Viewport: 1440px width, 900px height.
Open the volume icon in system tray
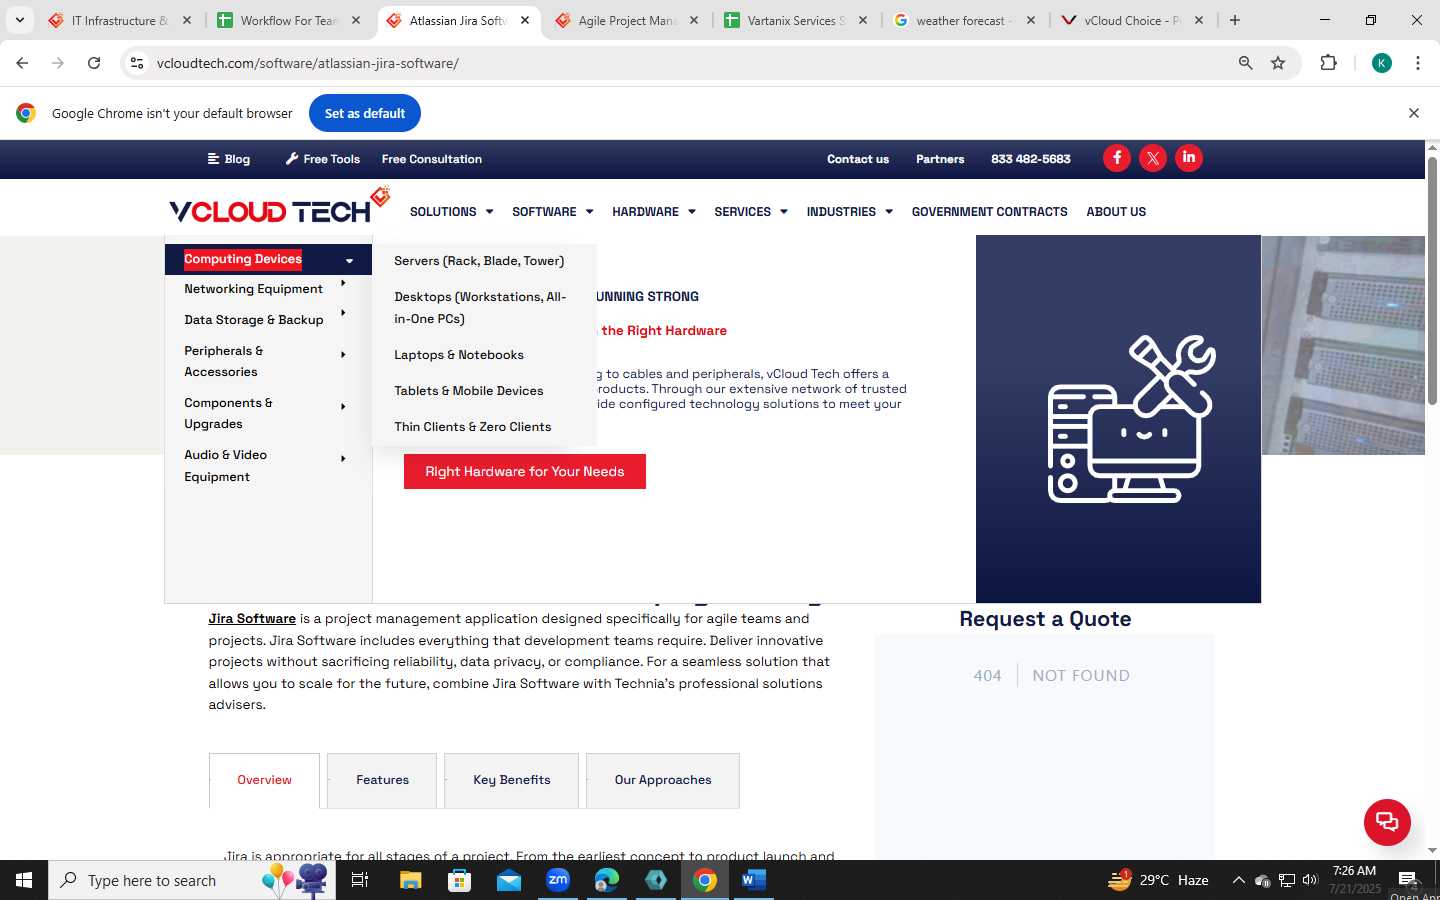(1310, 880)
